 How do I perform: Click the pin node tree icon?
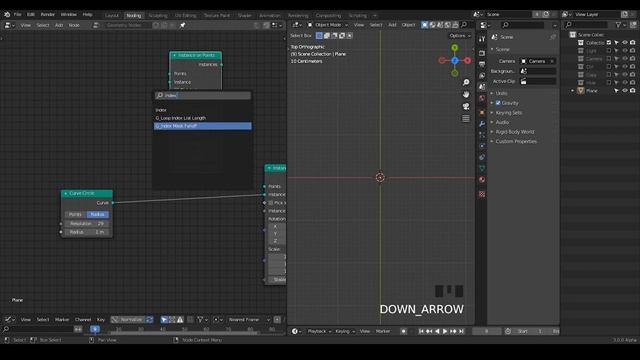coord(182,25)
